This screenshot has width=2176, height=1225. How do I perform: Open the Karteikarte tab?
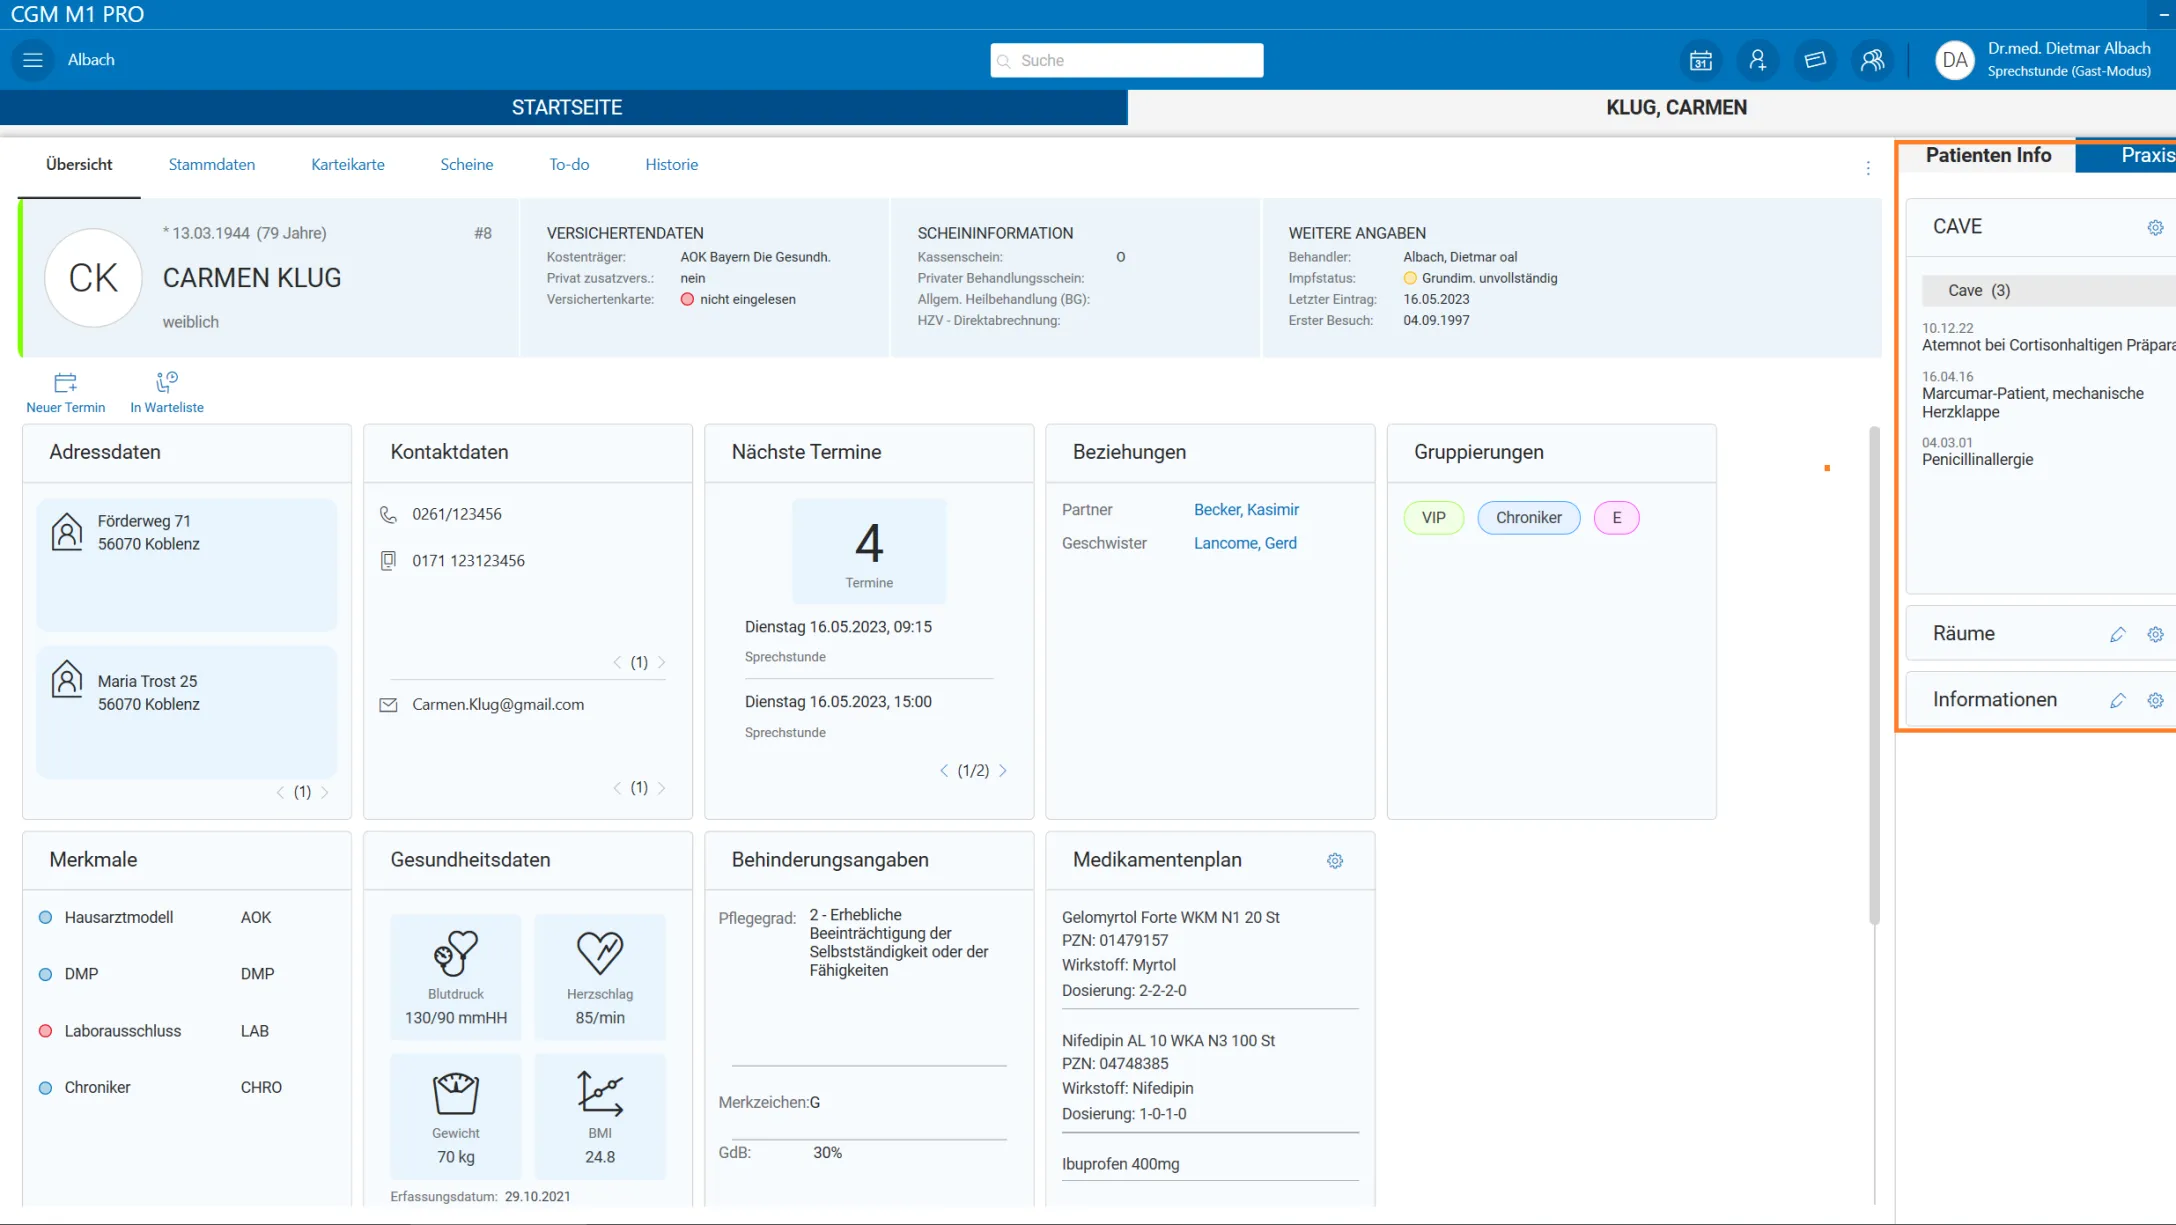click(x=348, y=165)
